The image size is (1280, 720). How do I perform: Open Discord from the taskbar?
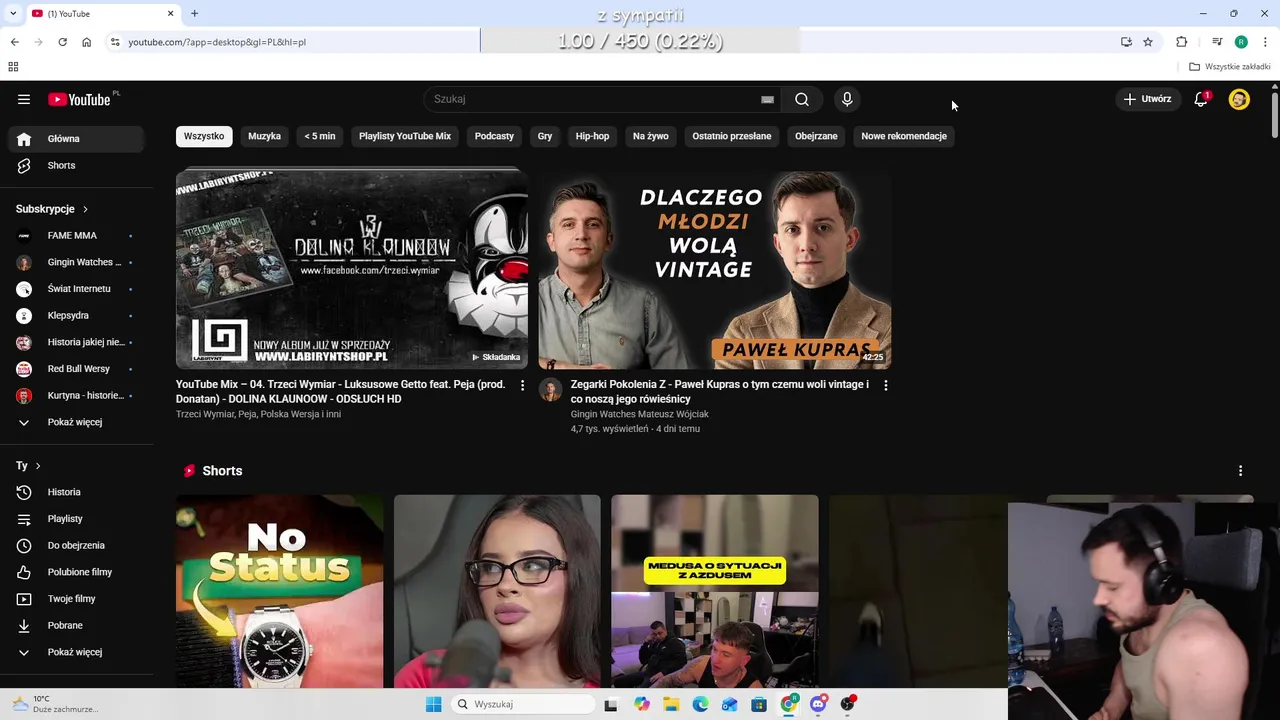coord(818,704)
